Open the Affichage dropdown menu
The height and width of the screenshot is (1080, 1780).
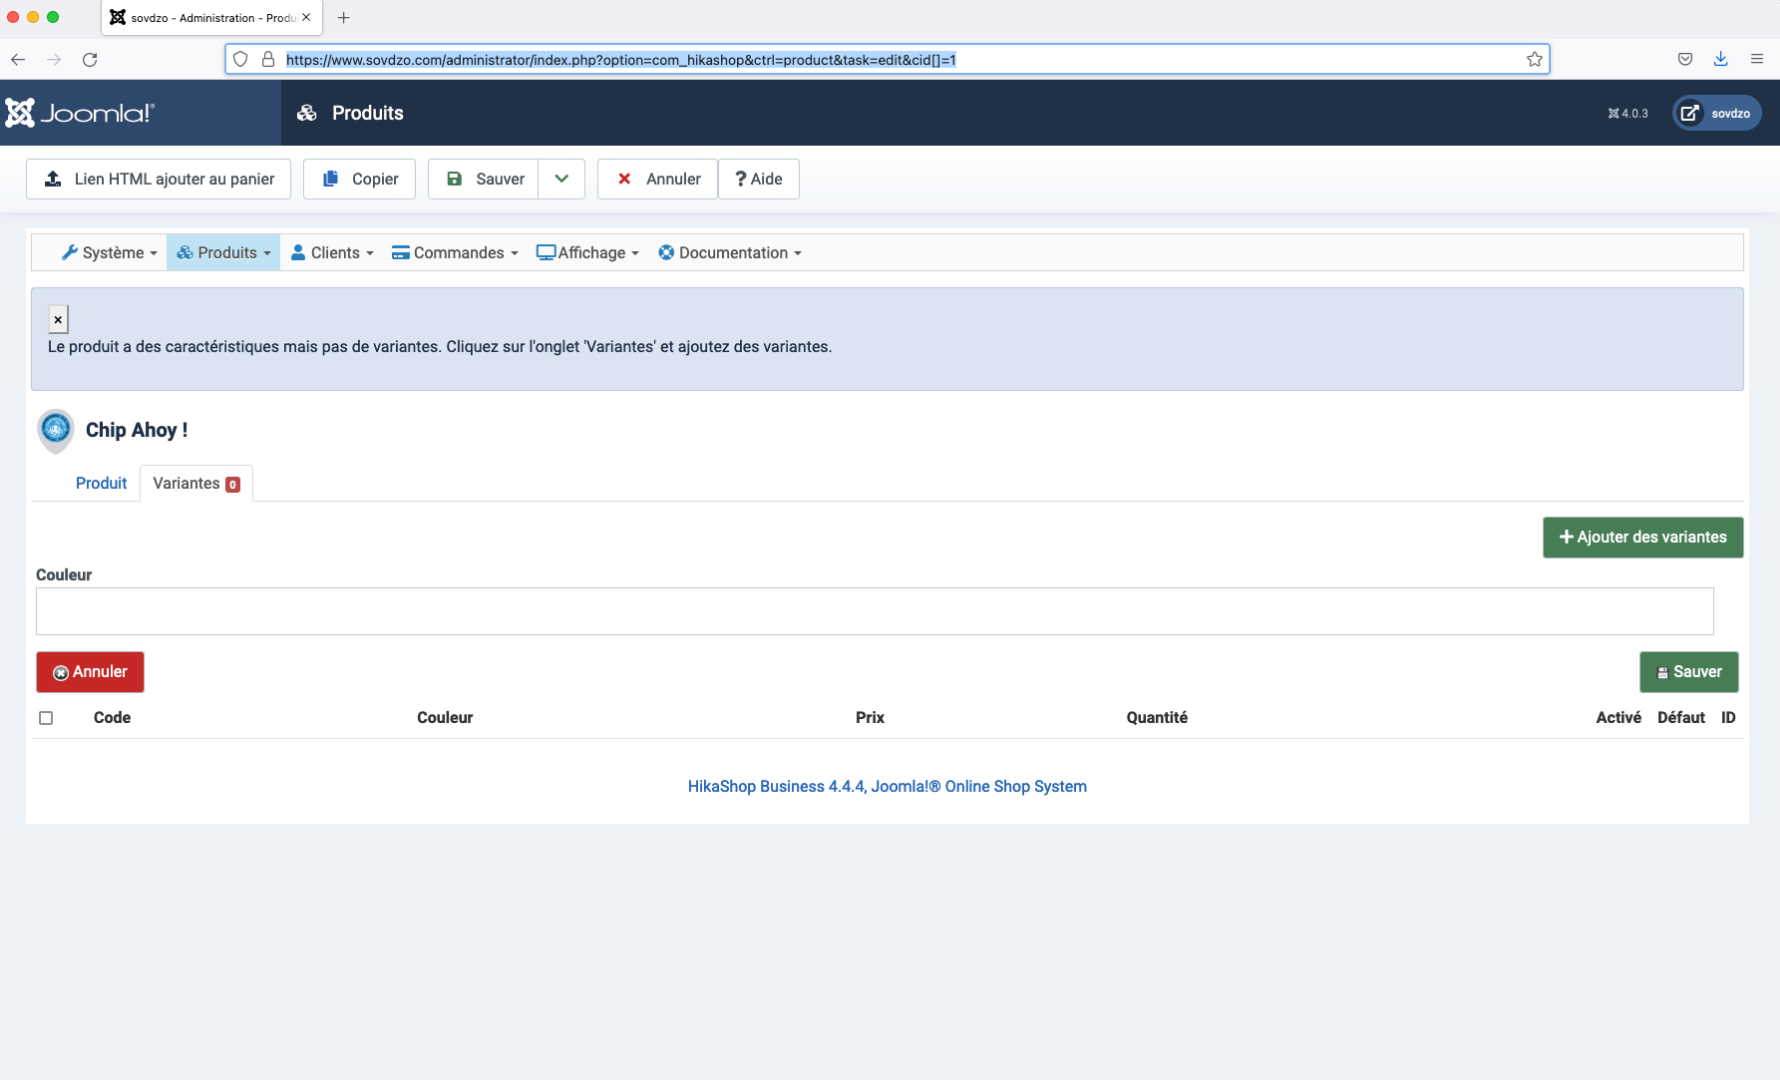pos(588,253)
